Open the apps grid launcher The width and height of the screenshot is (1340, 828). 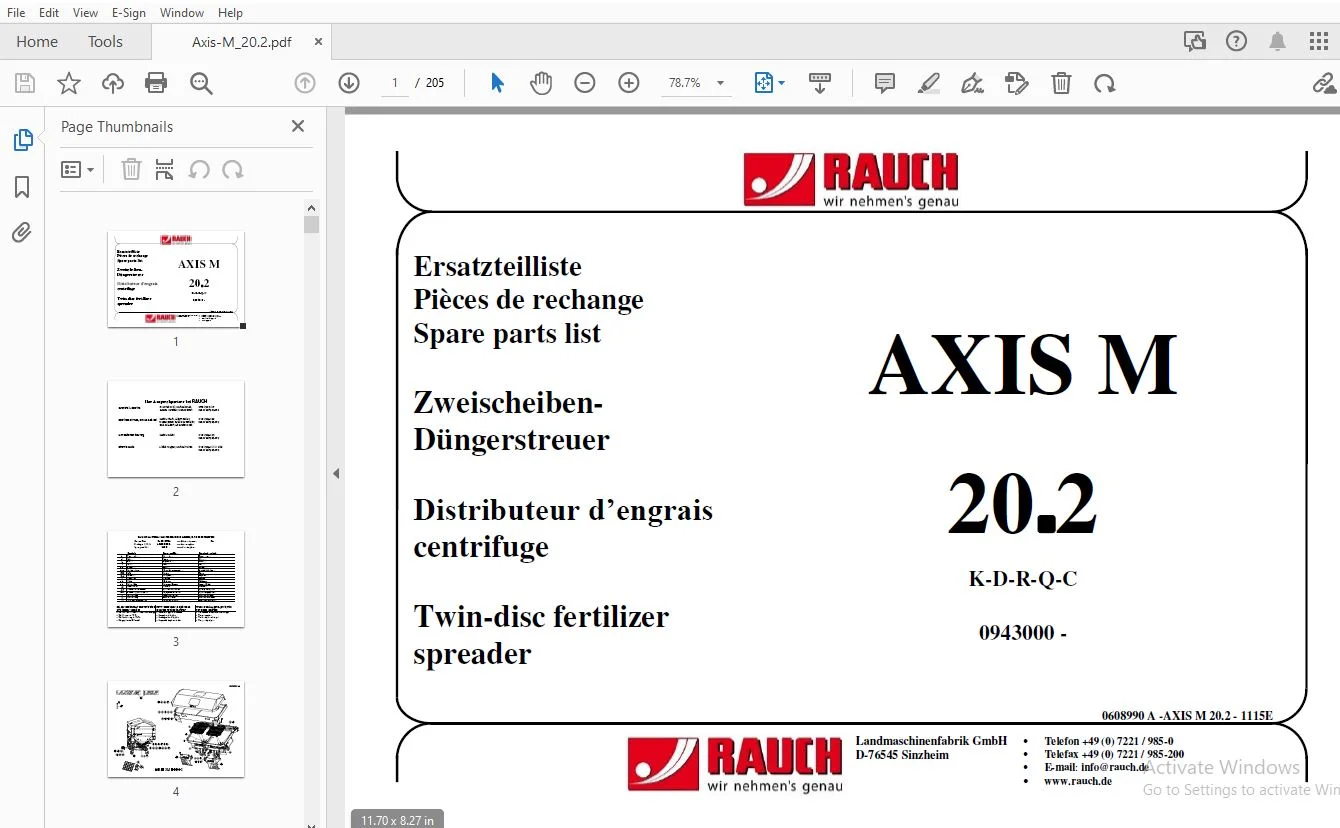[1319, 41]
